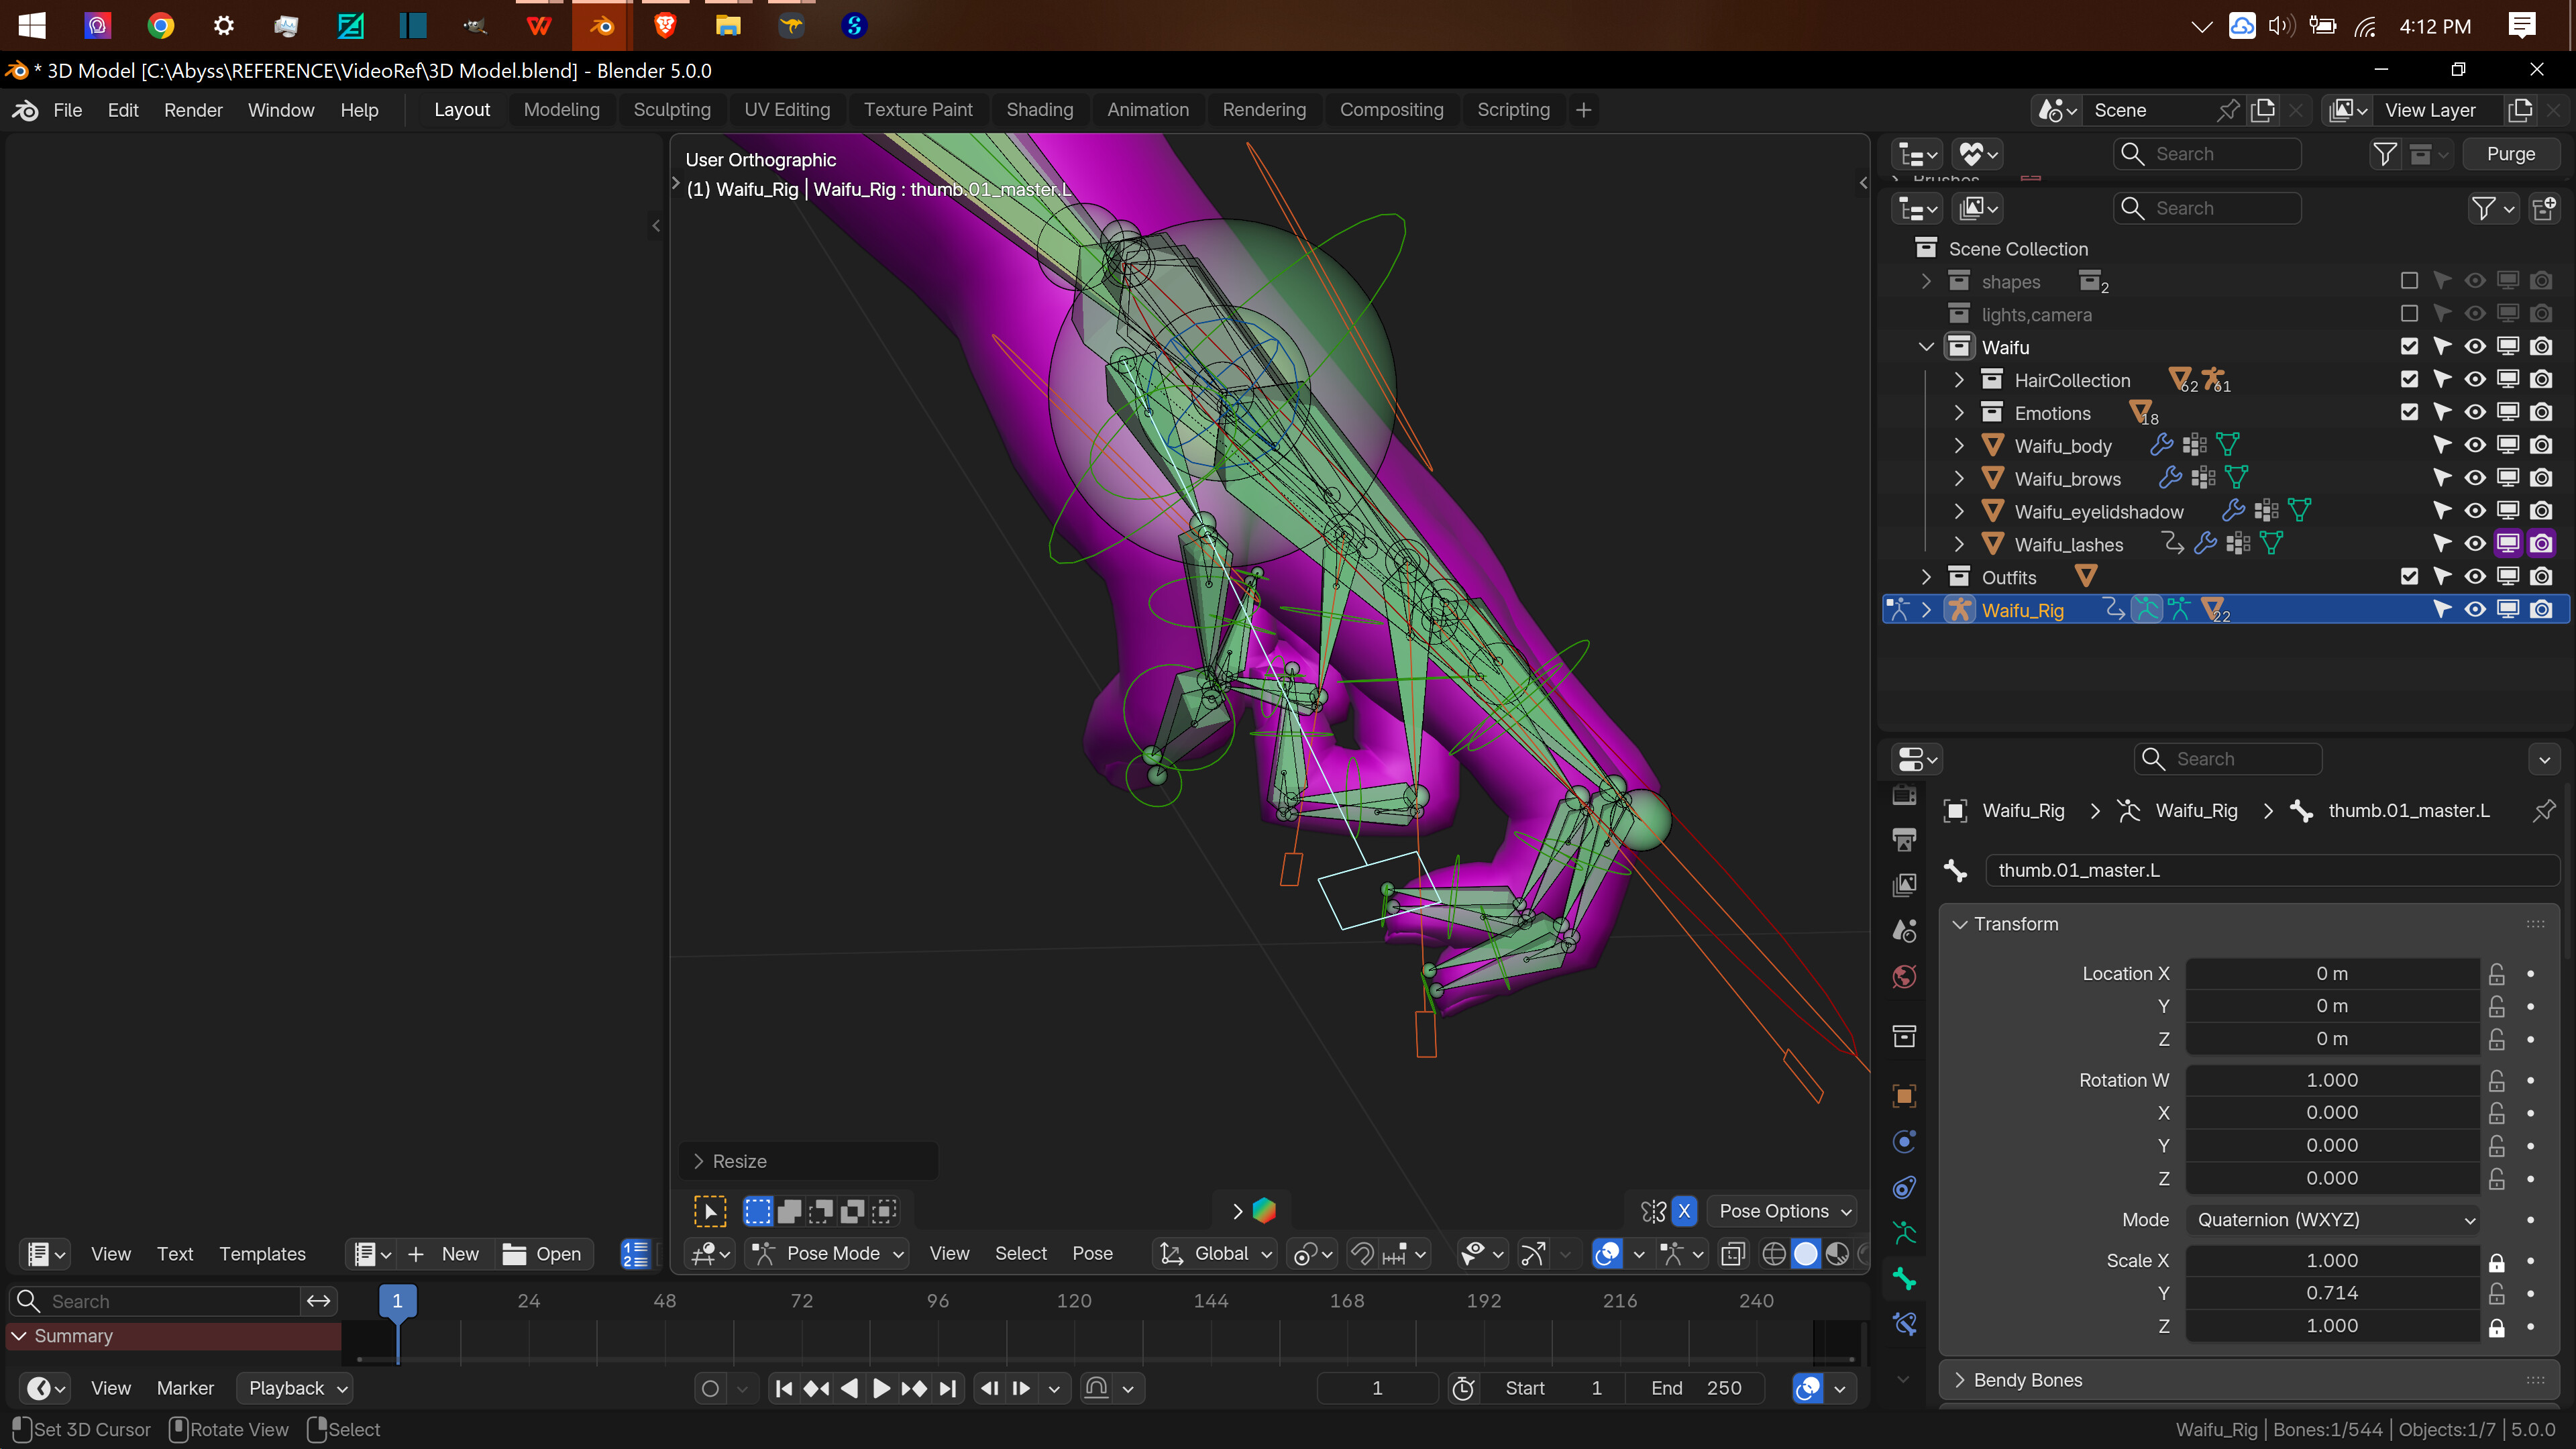The image size is (2576, 1449).
Task: Open the Object properties tab icon
Action: point(1905,1096)
